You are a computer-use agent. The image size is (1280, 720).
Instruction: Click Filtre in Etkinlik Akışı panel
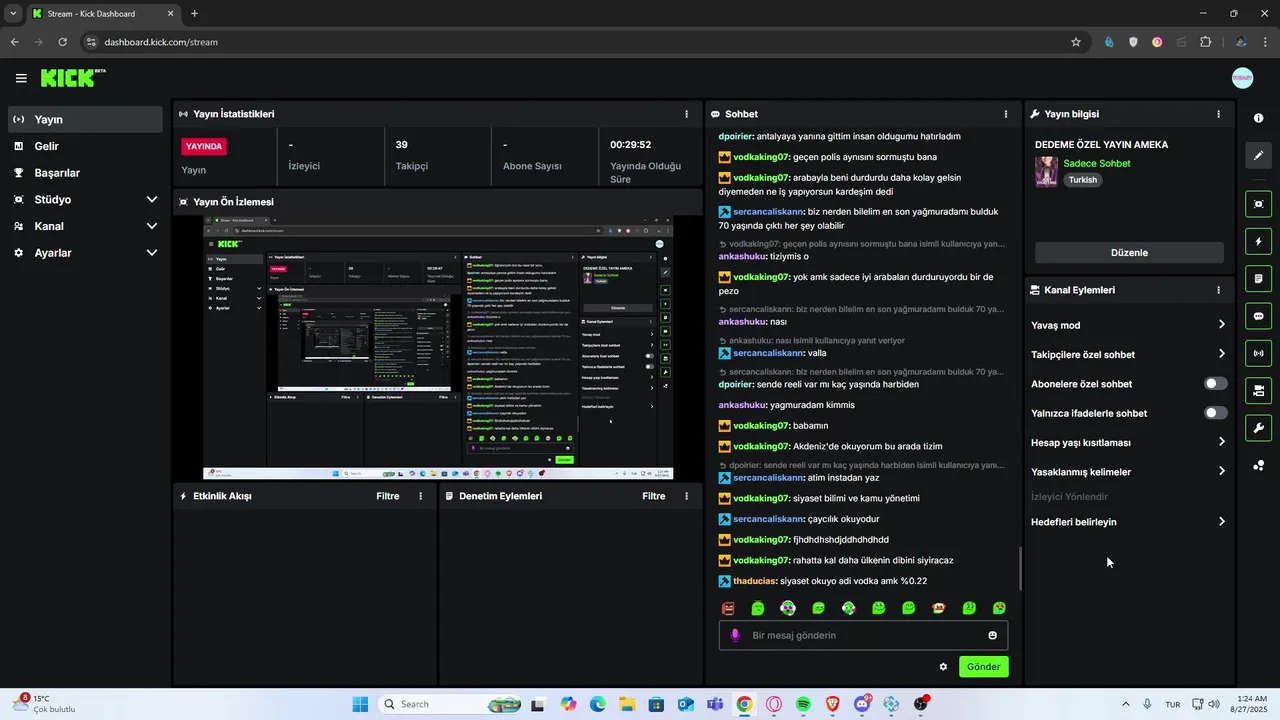387,496
